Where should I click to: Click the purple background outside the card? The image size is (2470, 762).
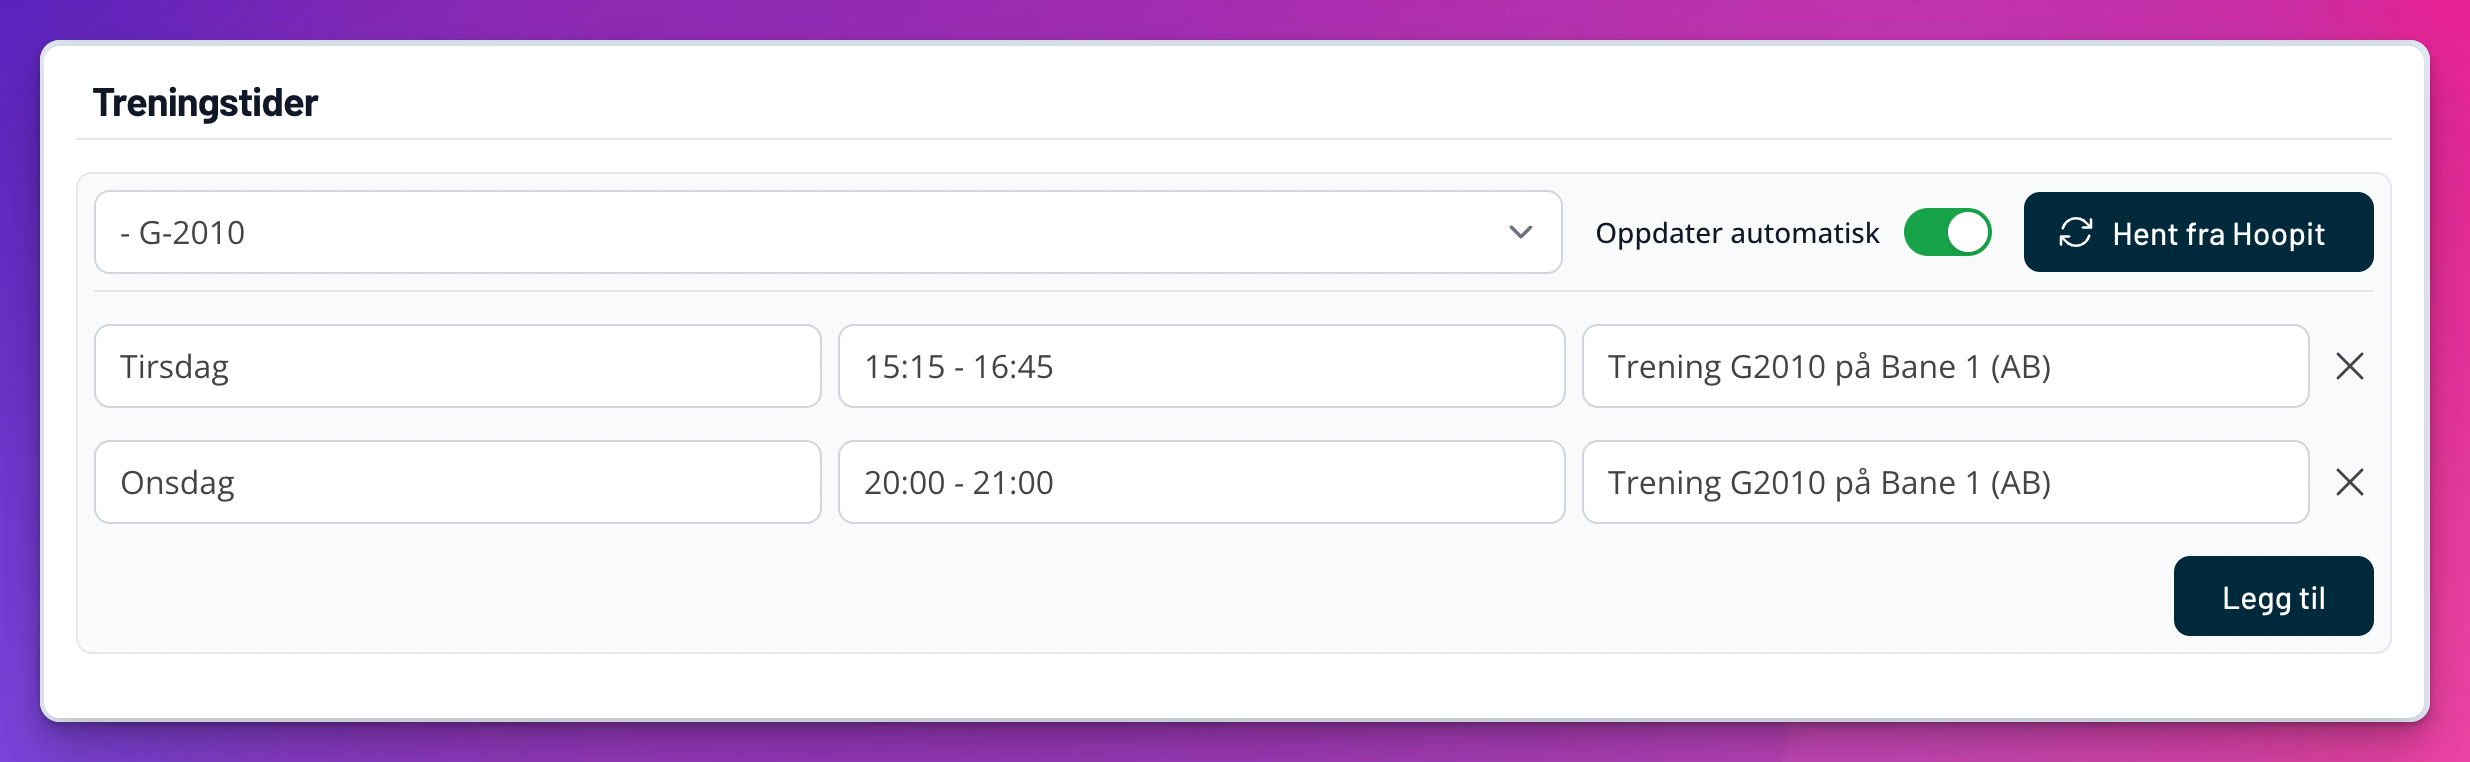point(1235,740)
